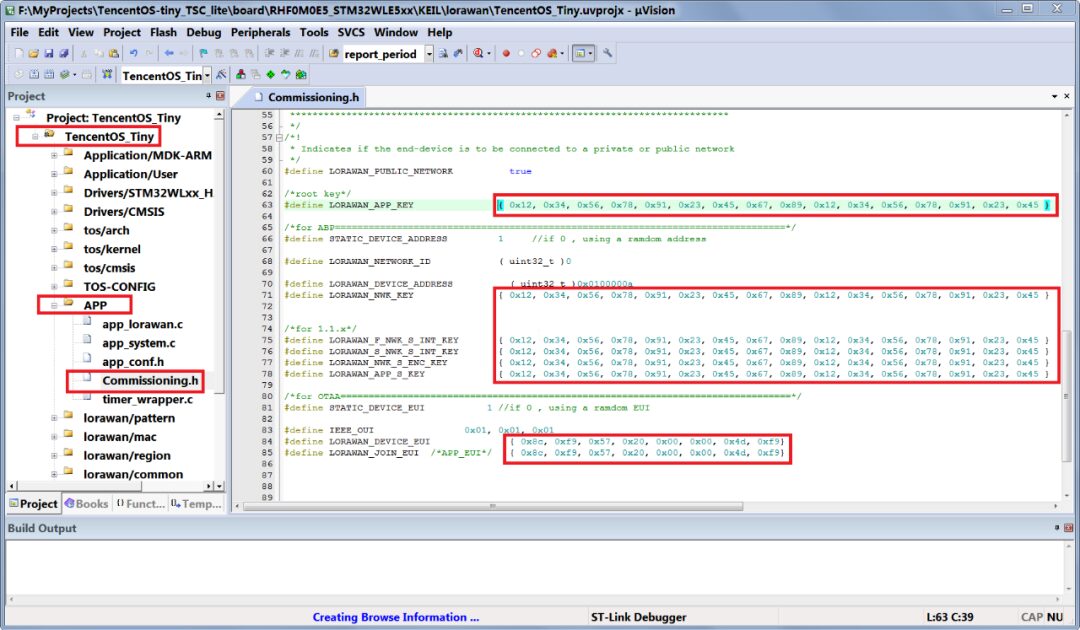Open Manage Run-Time Environment green diamond icon
This screenshot has width=1080, height=630.
click(x=270, y=75)
